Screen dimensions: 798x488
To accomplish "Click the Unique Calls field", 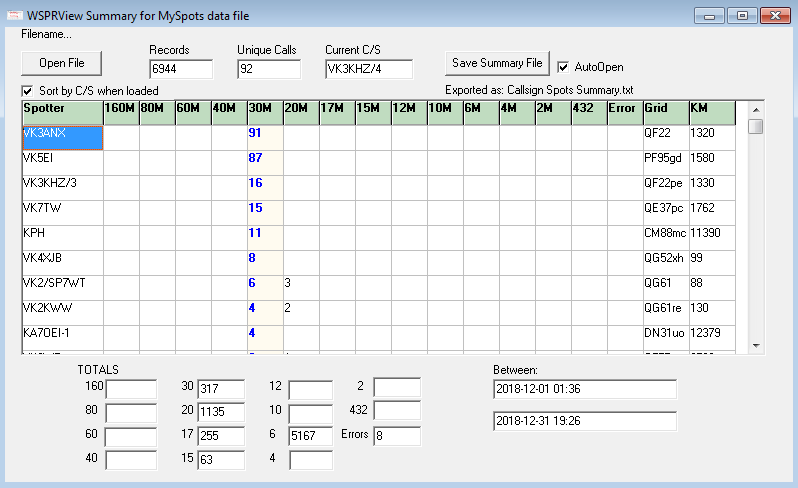I will (268, 69).
